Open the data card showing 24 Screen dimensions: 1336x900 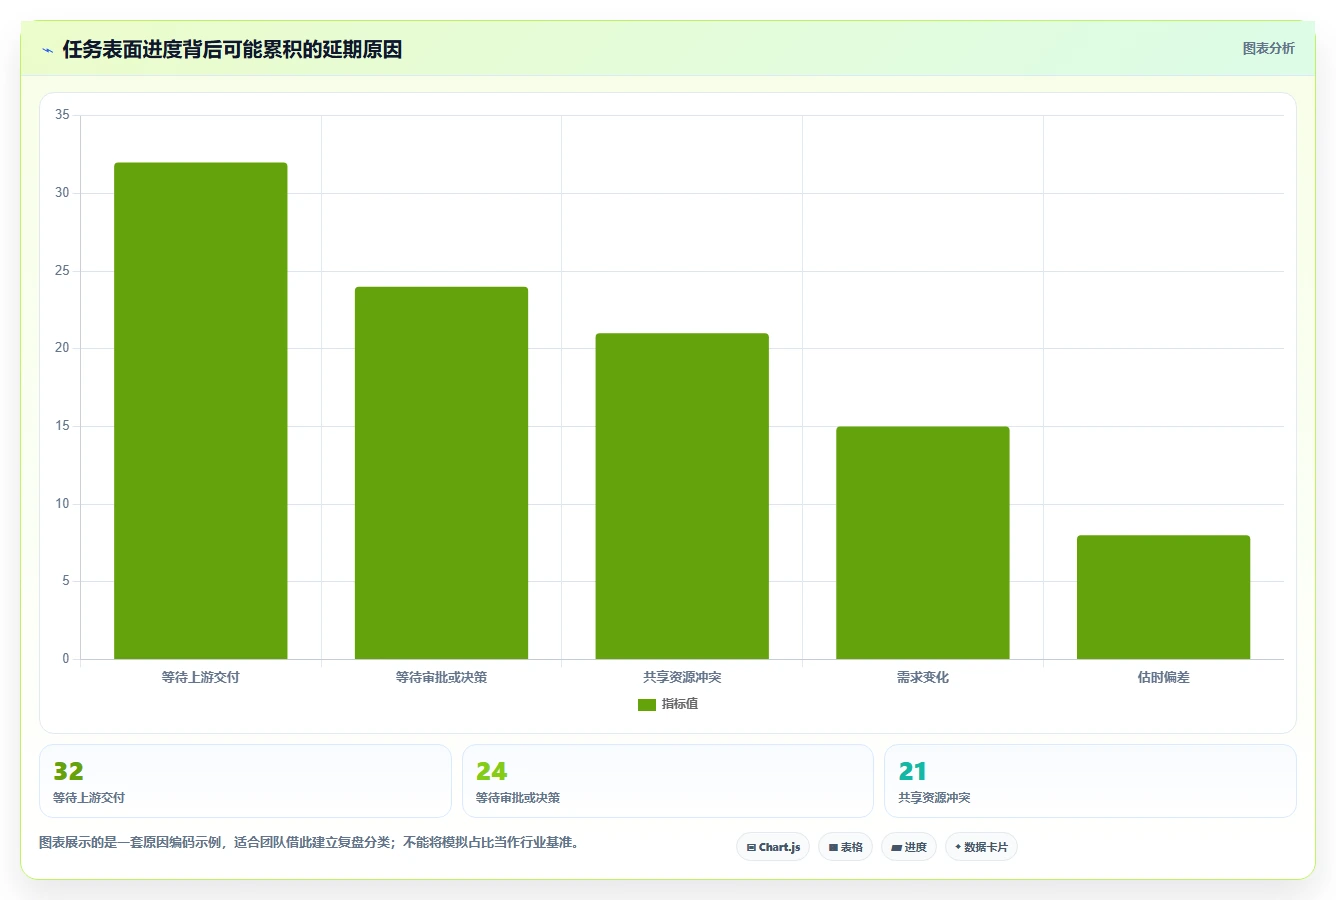[x=668, y=781]
